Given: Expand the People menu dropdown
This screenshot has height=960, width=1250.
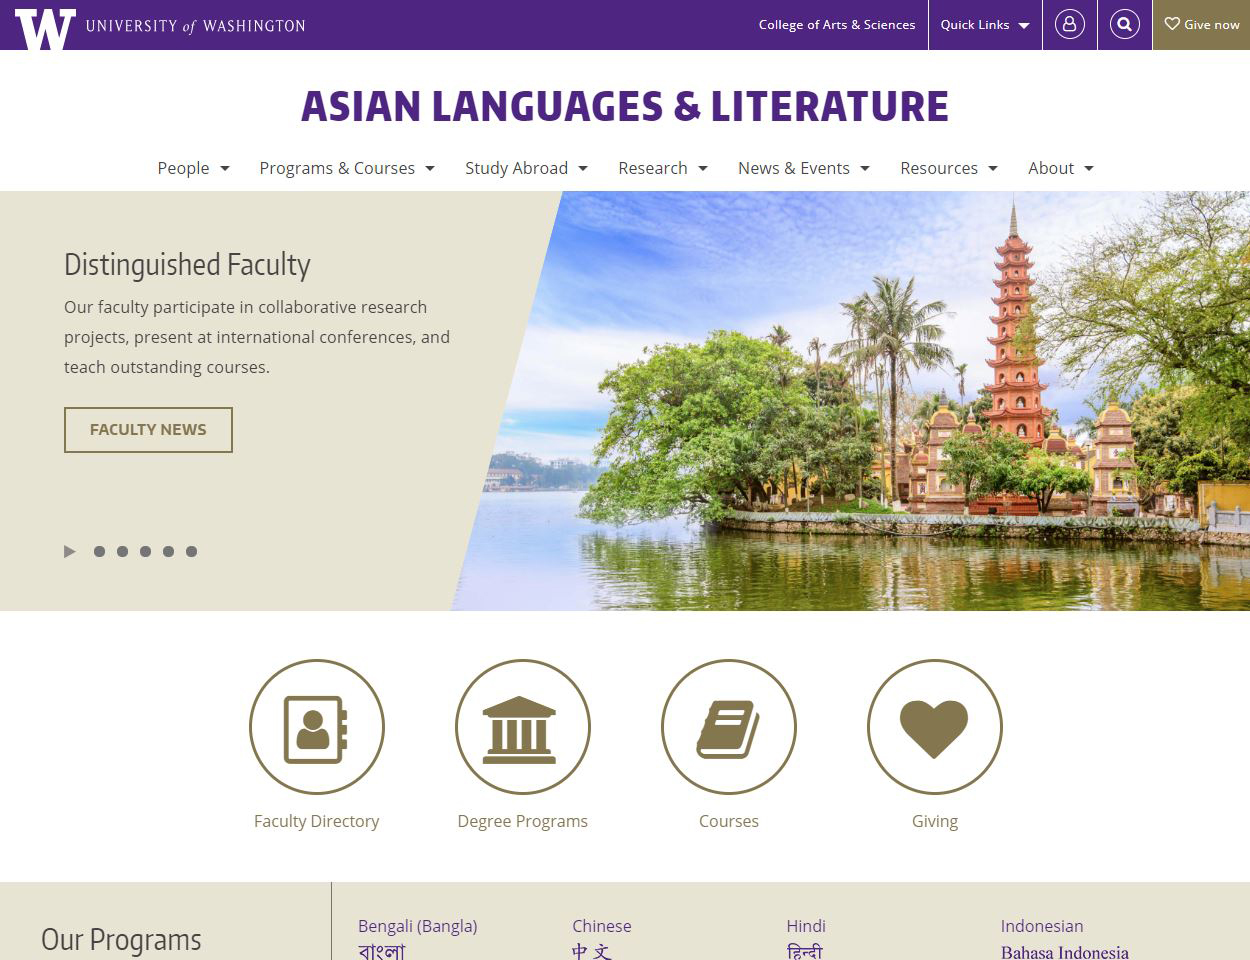Looking at the screenshot, I should point(193,168).
